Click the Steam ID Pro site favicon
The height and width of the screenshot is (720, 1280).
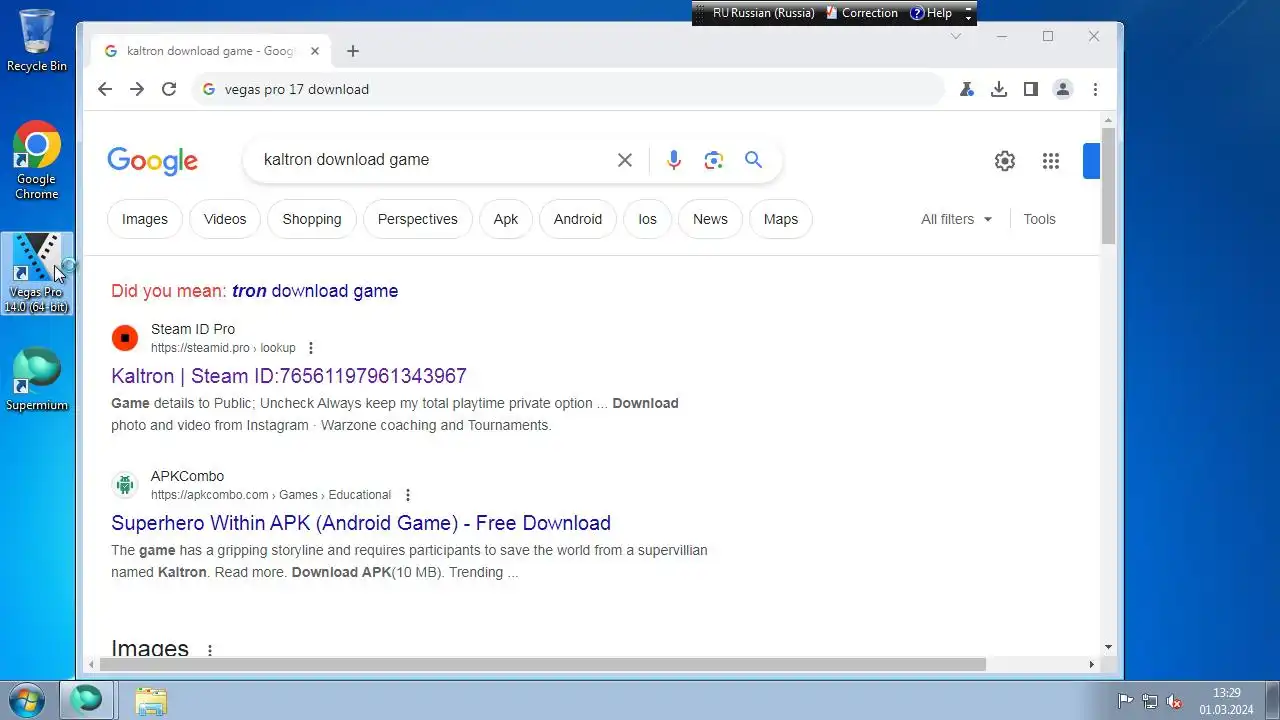125,338
